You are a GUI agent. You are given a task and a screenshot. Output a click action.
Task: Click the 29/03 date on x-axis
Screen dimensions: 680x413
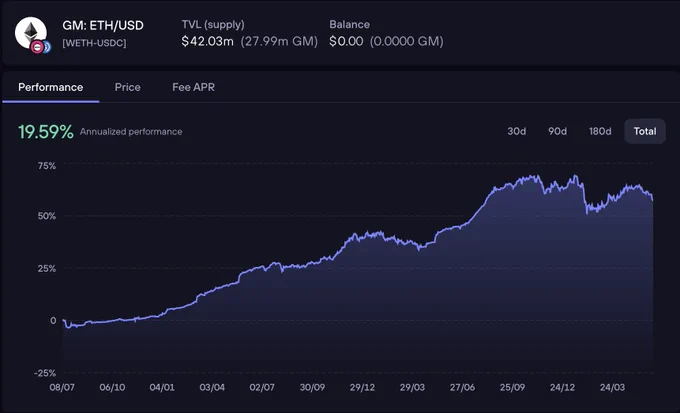pos(412,387)
